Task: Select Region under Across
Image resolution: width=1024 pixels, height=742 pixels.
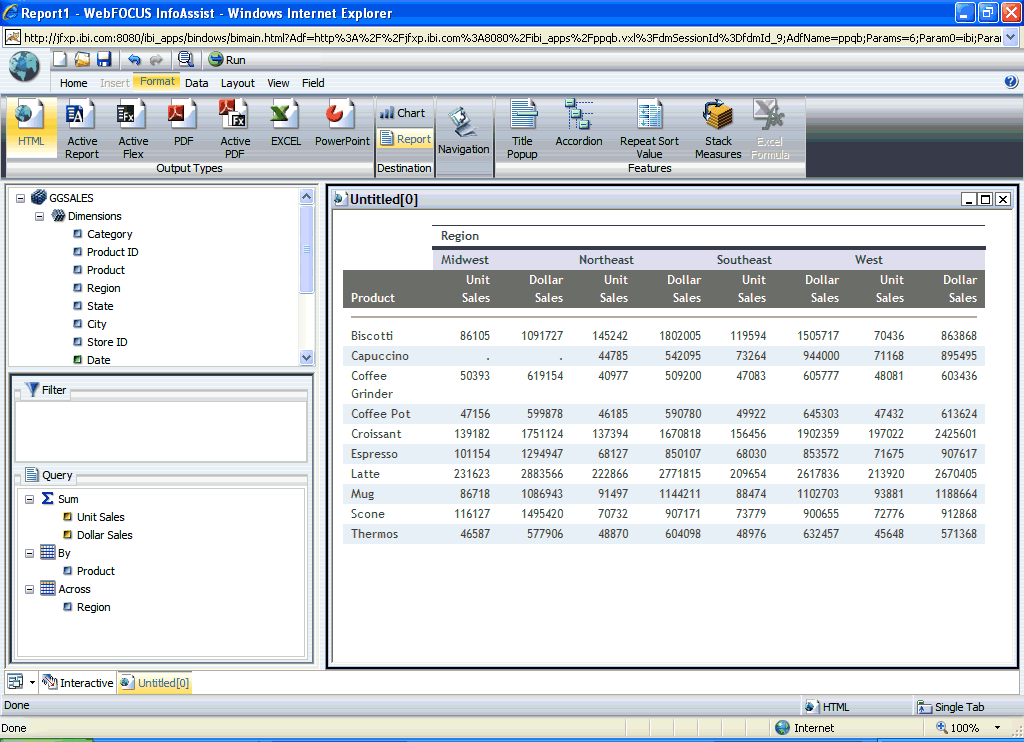Action: point(93,607)
